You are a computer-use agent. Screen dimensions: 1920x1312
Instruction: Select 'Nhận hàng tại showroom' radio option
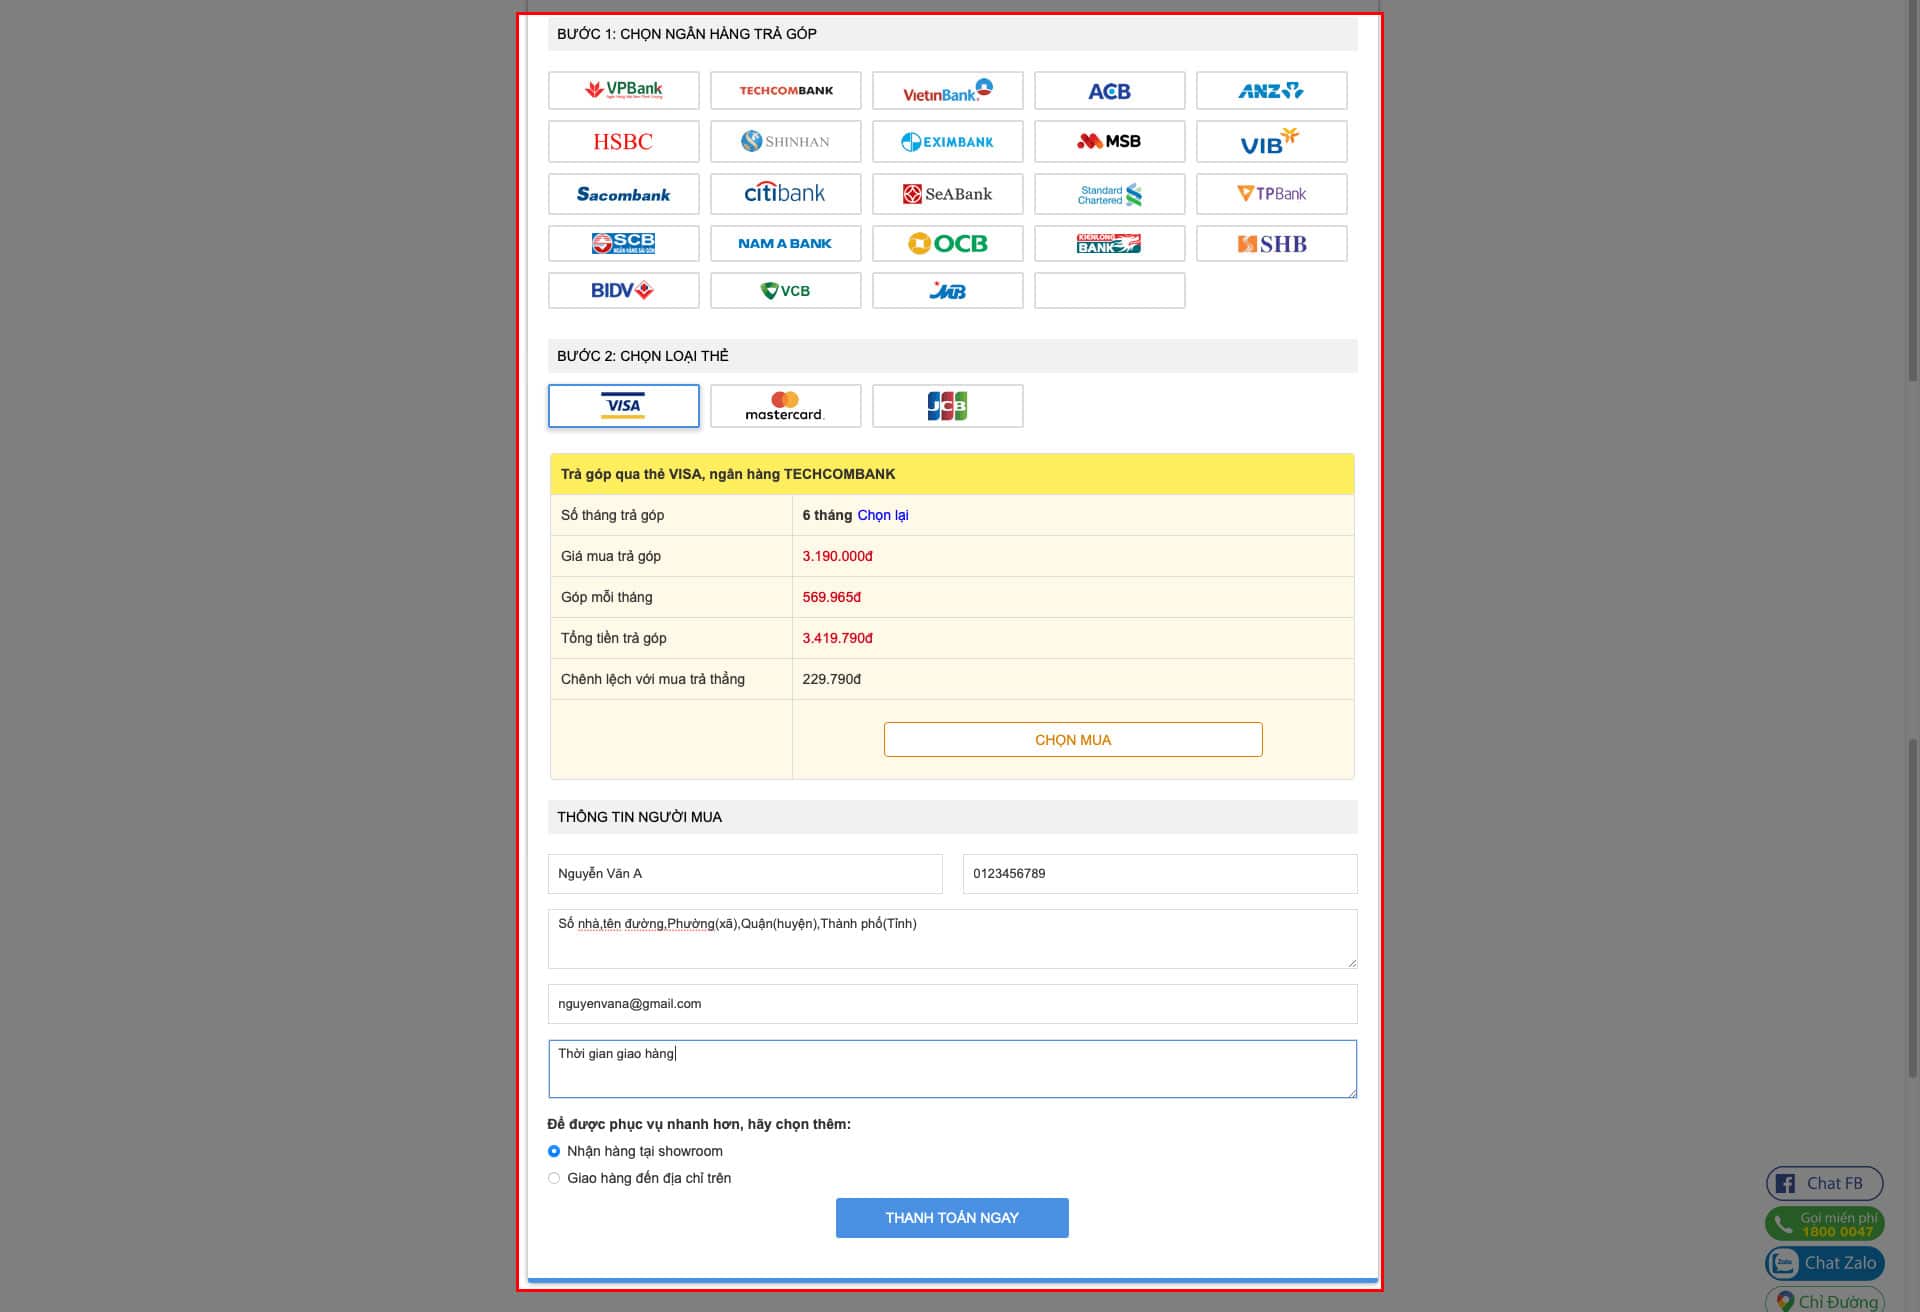tap(554, 1151)
